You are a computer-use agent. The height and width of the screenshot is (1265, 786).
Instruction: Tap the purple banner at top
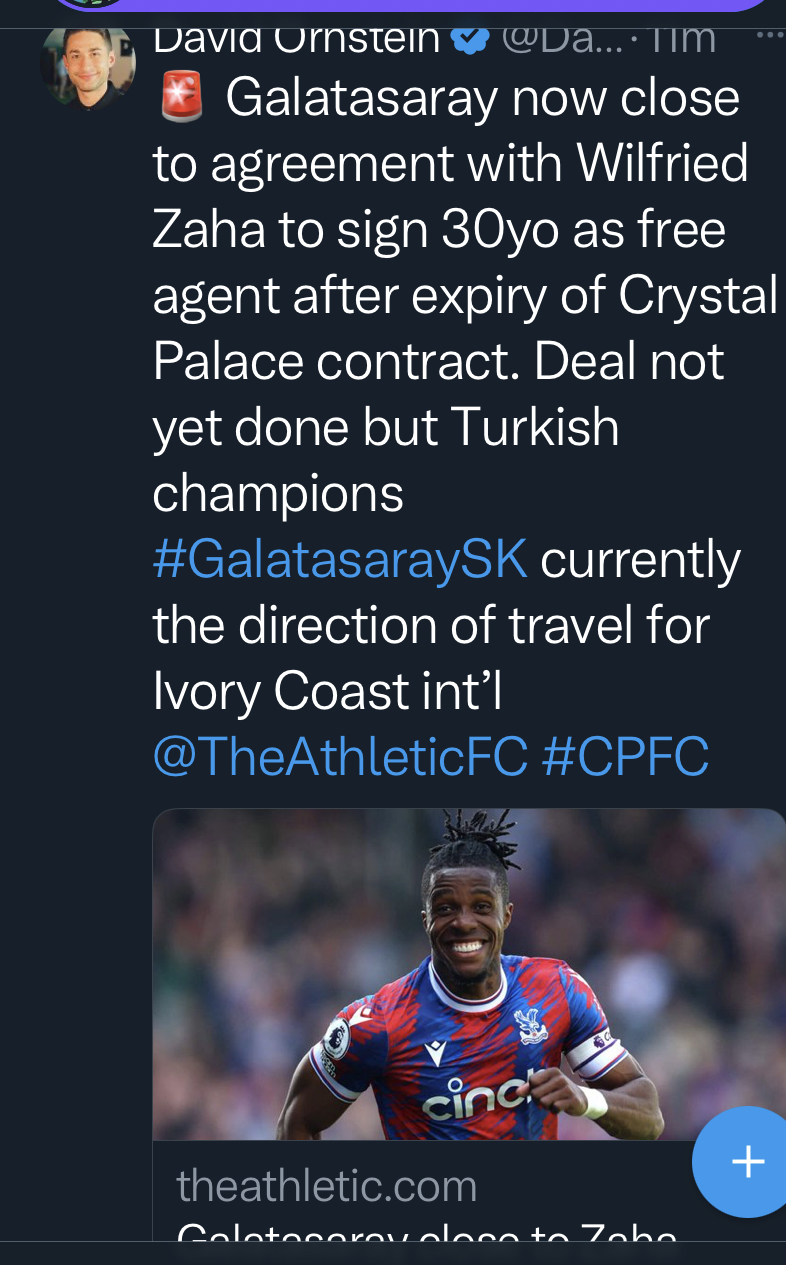tap(410, 6)
